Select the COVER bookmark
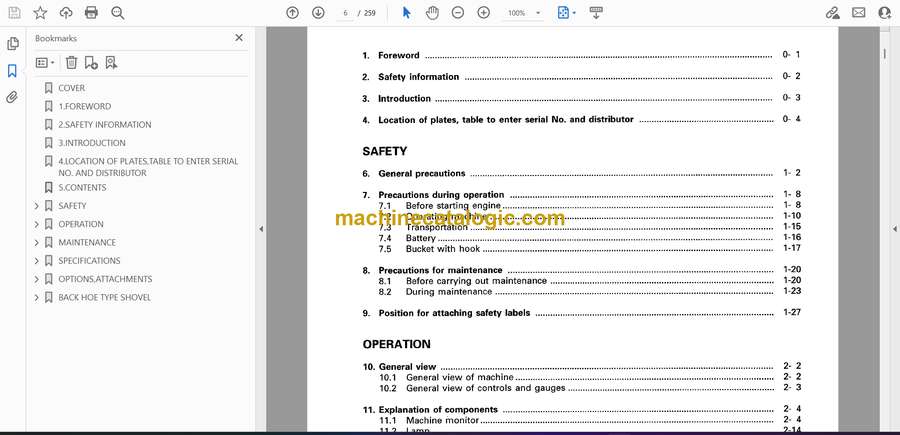 coord(72,88)
